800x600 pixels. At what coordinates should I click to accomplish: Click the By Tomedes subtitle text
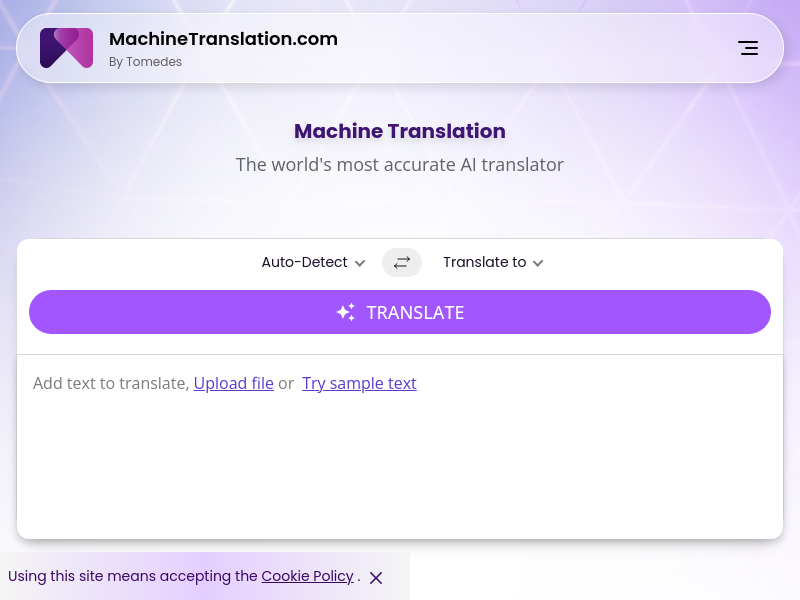[x=145, y=62]
